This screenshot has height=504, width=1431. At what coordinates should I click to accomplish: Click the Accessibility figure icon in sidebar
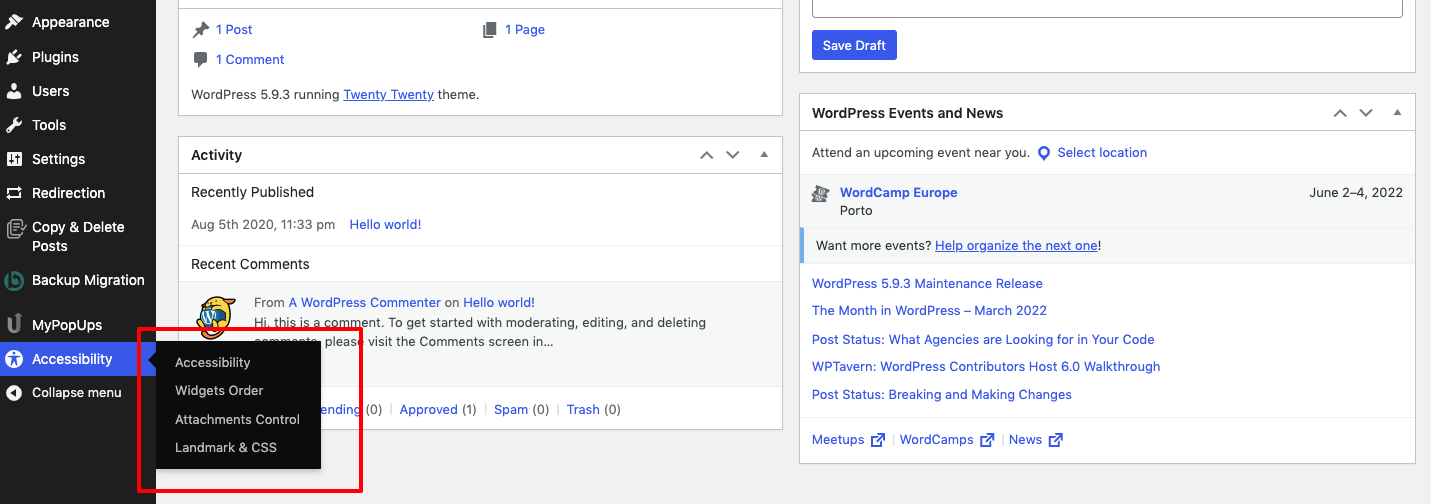click(x=14, y=359)
